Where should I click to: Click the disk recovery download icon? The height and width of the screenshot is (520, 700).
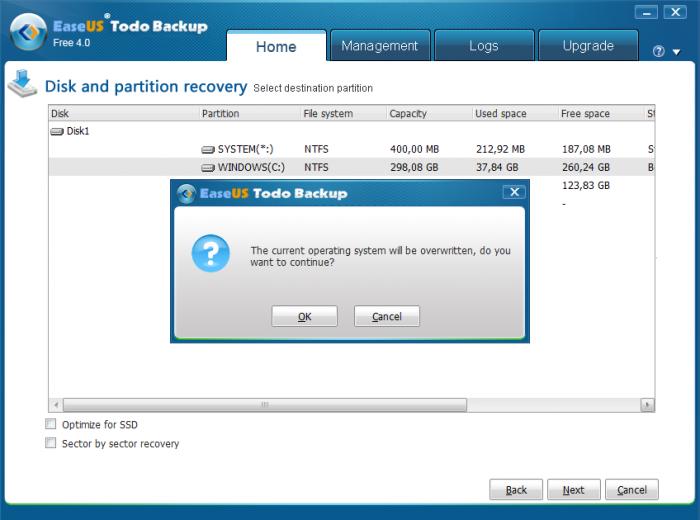point(22,83)
